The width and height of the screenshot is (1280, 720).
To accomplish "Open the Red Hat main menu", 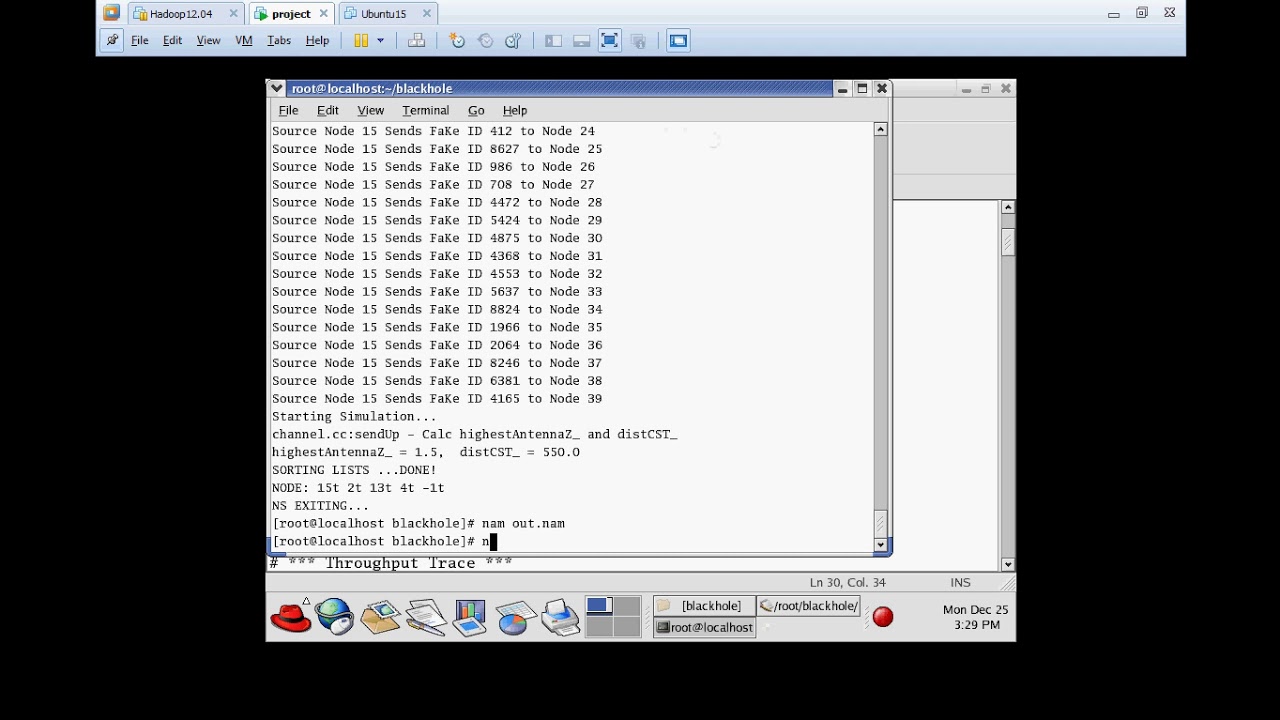I will pyautogui.click(x=291, y=616).
